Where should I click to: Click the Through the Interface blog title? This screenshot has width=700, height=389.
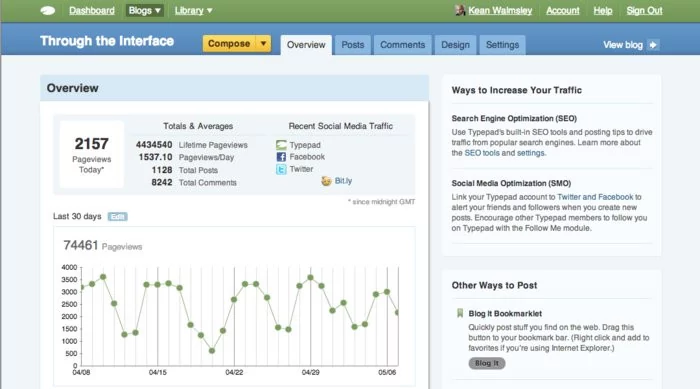[107, 41]
